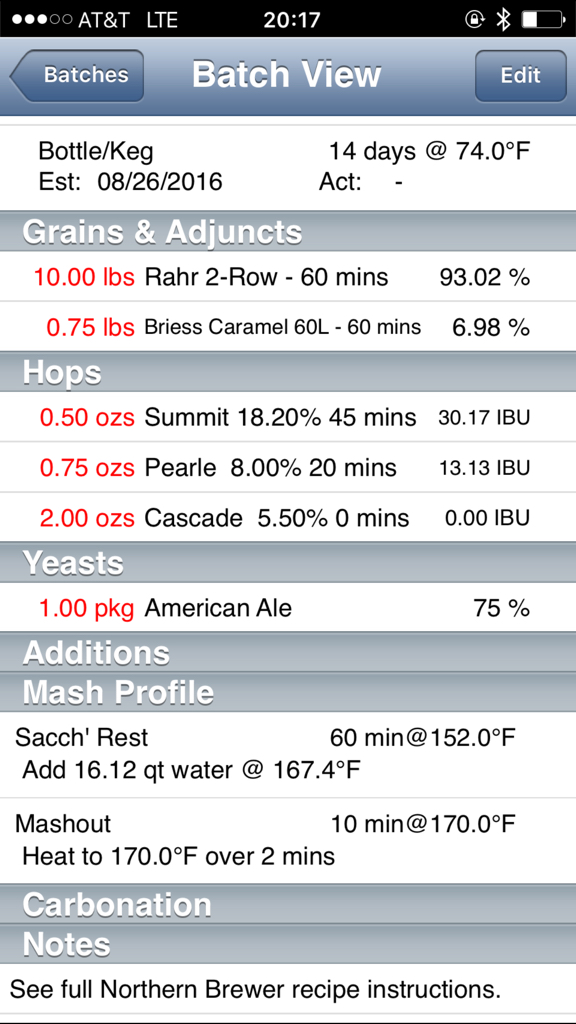Open the Cascade hop entry
This screenshot has width=576, height=1024.
pyautogui.click(x=288, y=518)
